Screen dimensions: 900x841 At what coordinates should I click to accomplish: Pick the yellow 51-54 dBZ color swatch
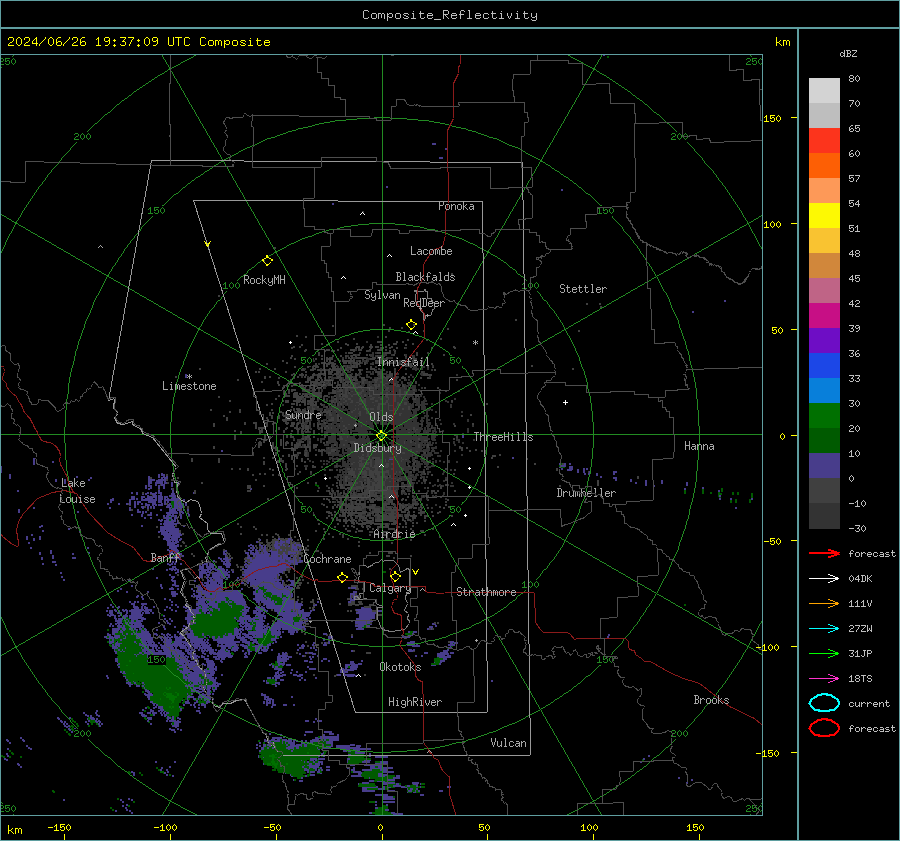pyautogui.click(x=824, y=216)
